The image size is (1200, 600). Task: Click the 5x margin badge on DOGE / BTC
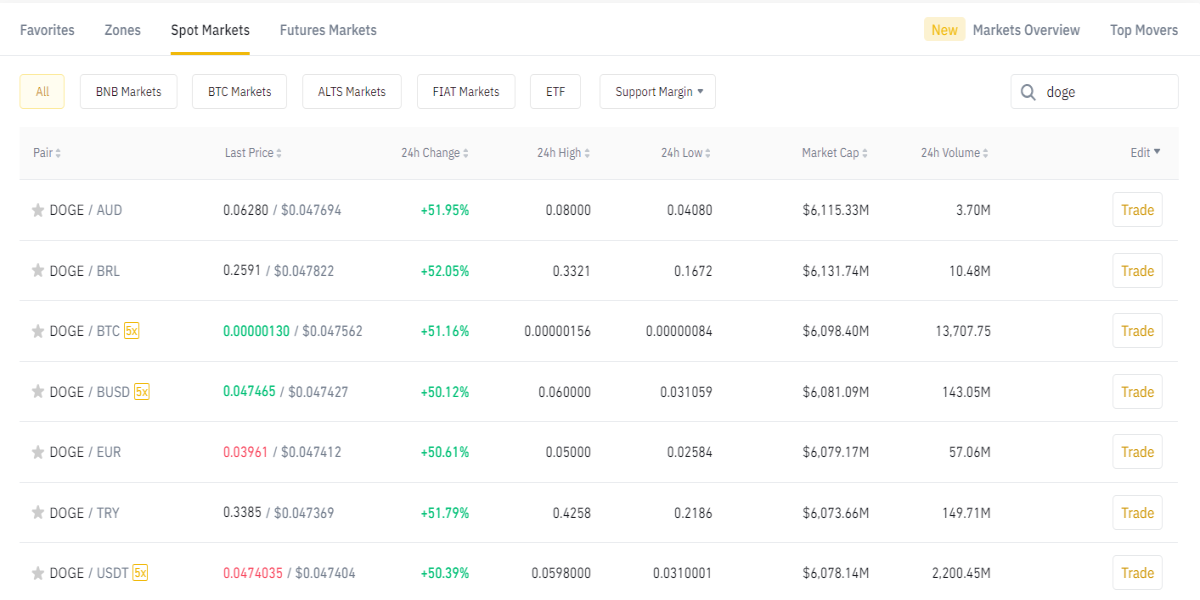pyautogui.click(x=131, y=331)
